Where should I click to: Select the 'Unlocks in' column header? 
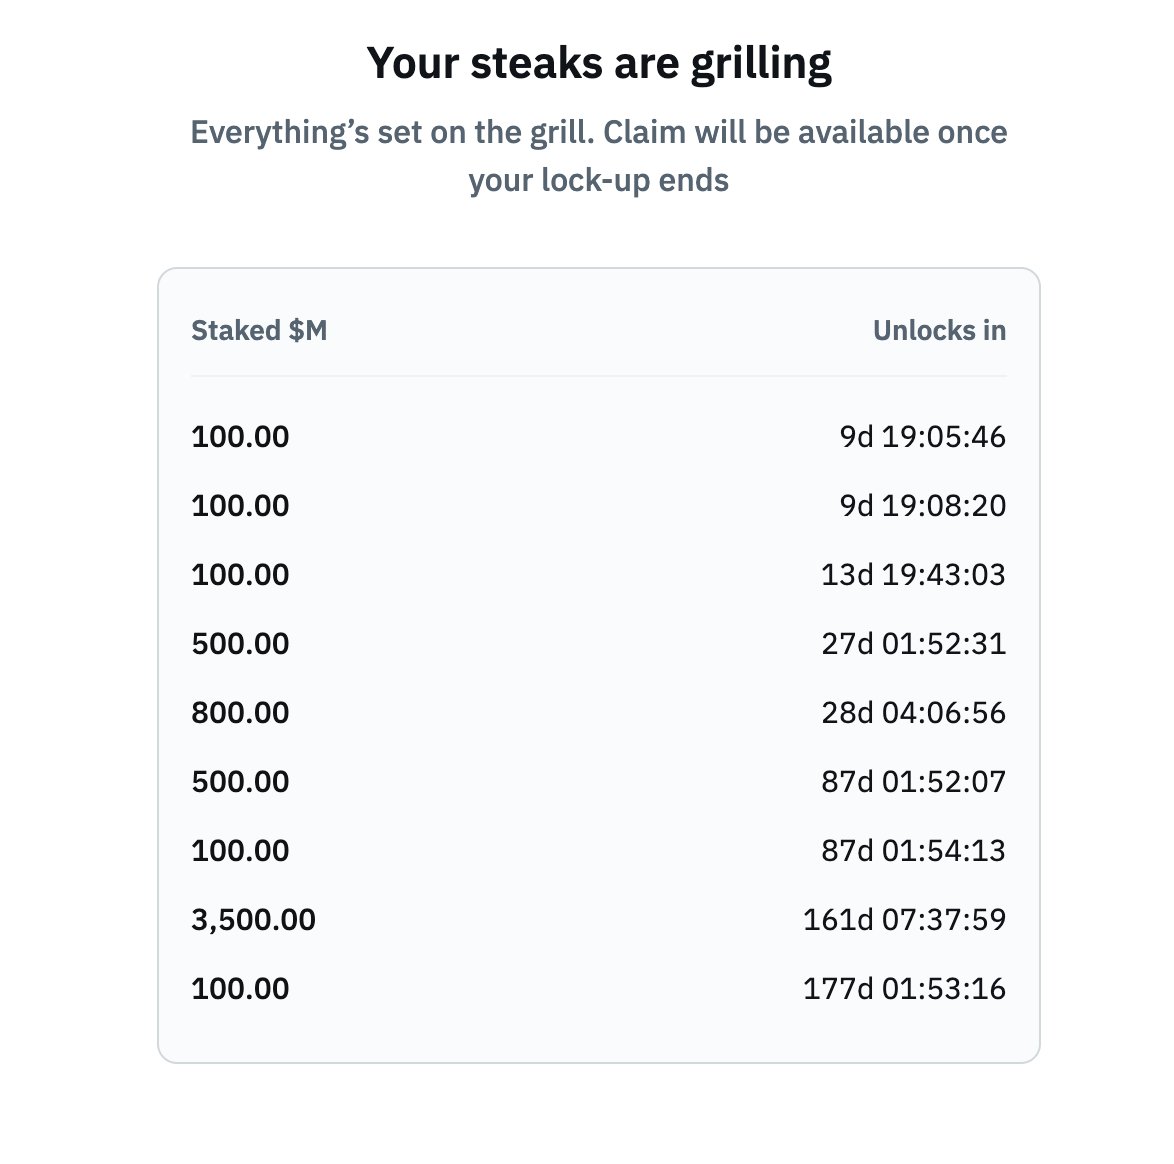coord(939,330)
